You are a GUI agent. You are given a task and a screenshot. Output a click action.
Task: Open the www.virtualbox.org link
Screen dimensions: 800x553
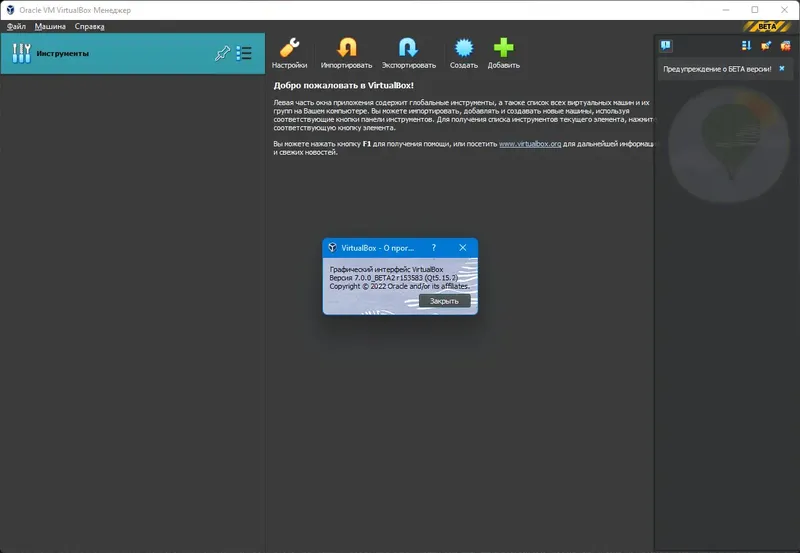pyautogui.click(x=530, y=144)
